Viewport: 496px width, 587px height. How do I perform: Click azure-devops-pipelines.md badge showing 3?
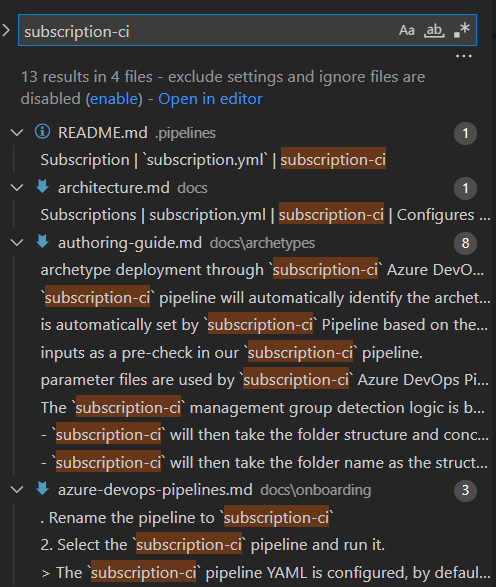coord(465,490)
